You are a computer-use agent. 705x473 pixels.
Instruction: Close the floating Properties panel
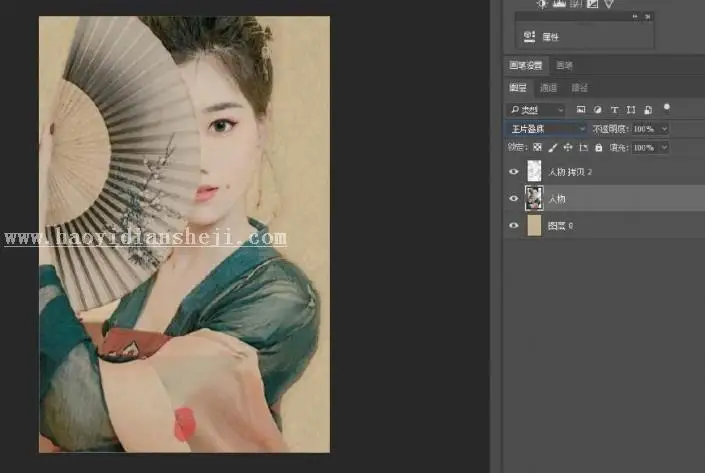(x=647, y=17)
